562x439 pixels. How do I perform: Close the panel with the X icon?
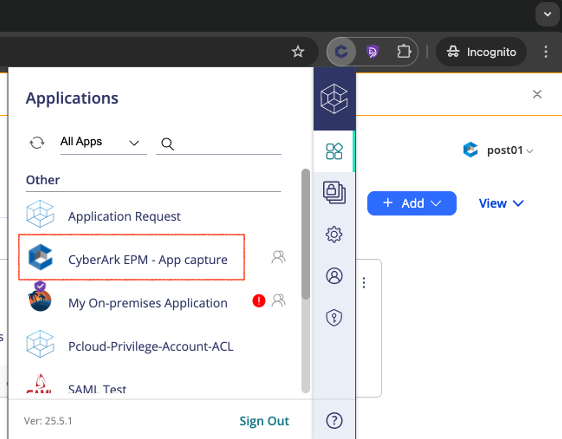pos(537,94)
